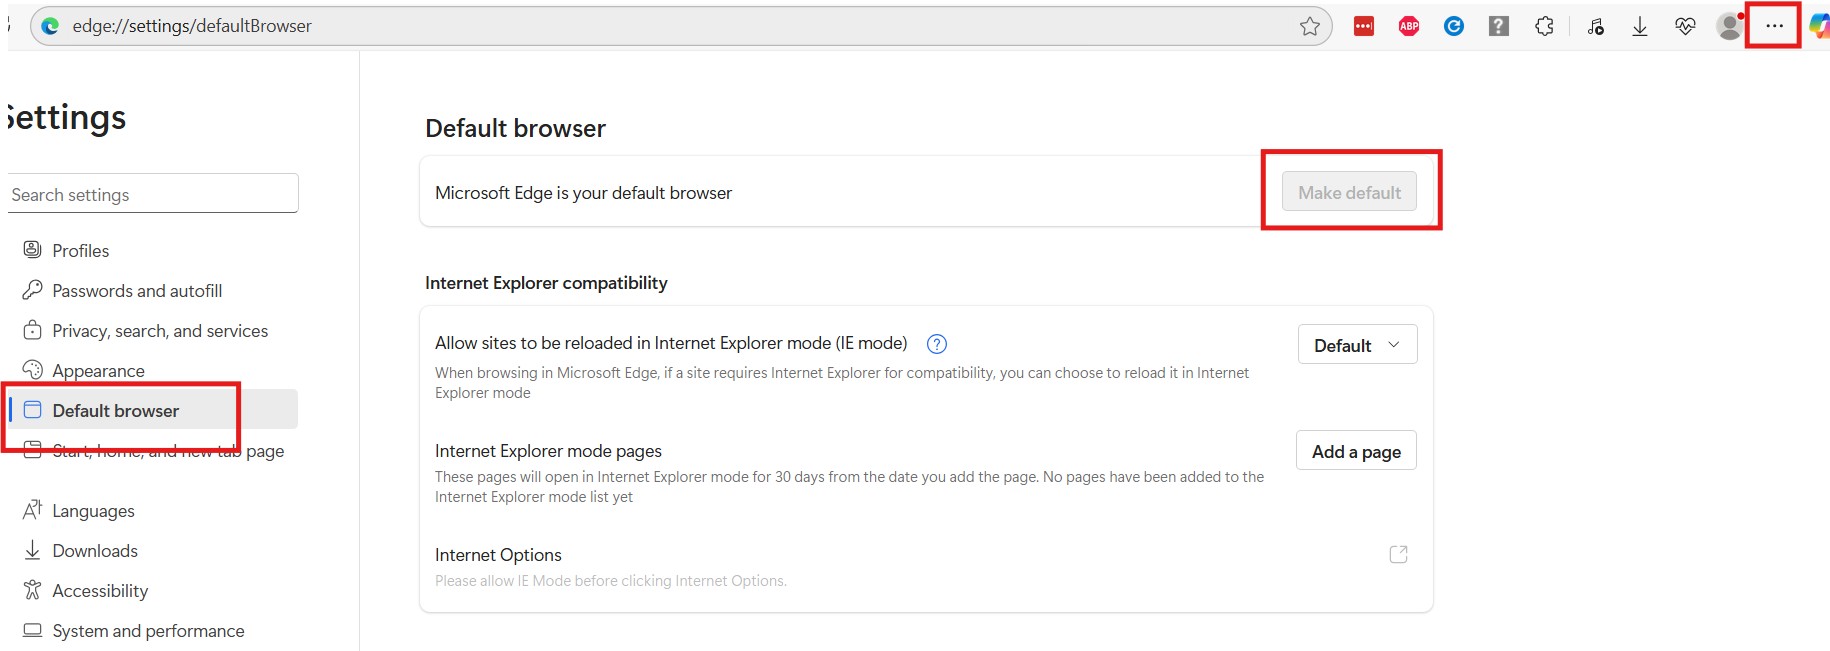Open the IE mode Default dropdown
Image resolution: width=1830 pixels, height=651 pixels.
[1357, 345]
